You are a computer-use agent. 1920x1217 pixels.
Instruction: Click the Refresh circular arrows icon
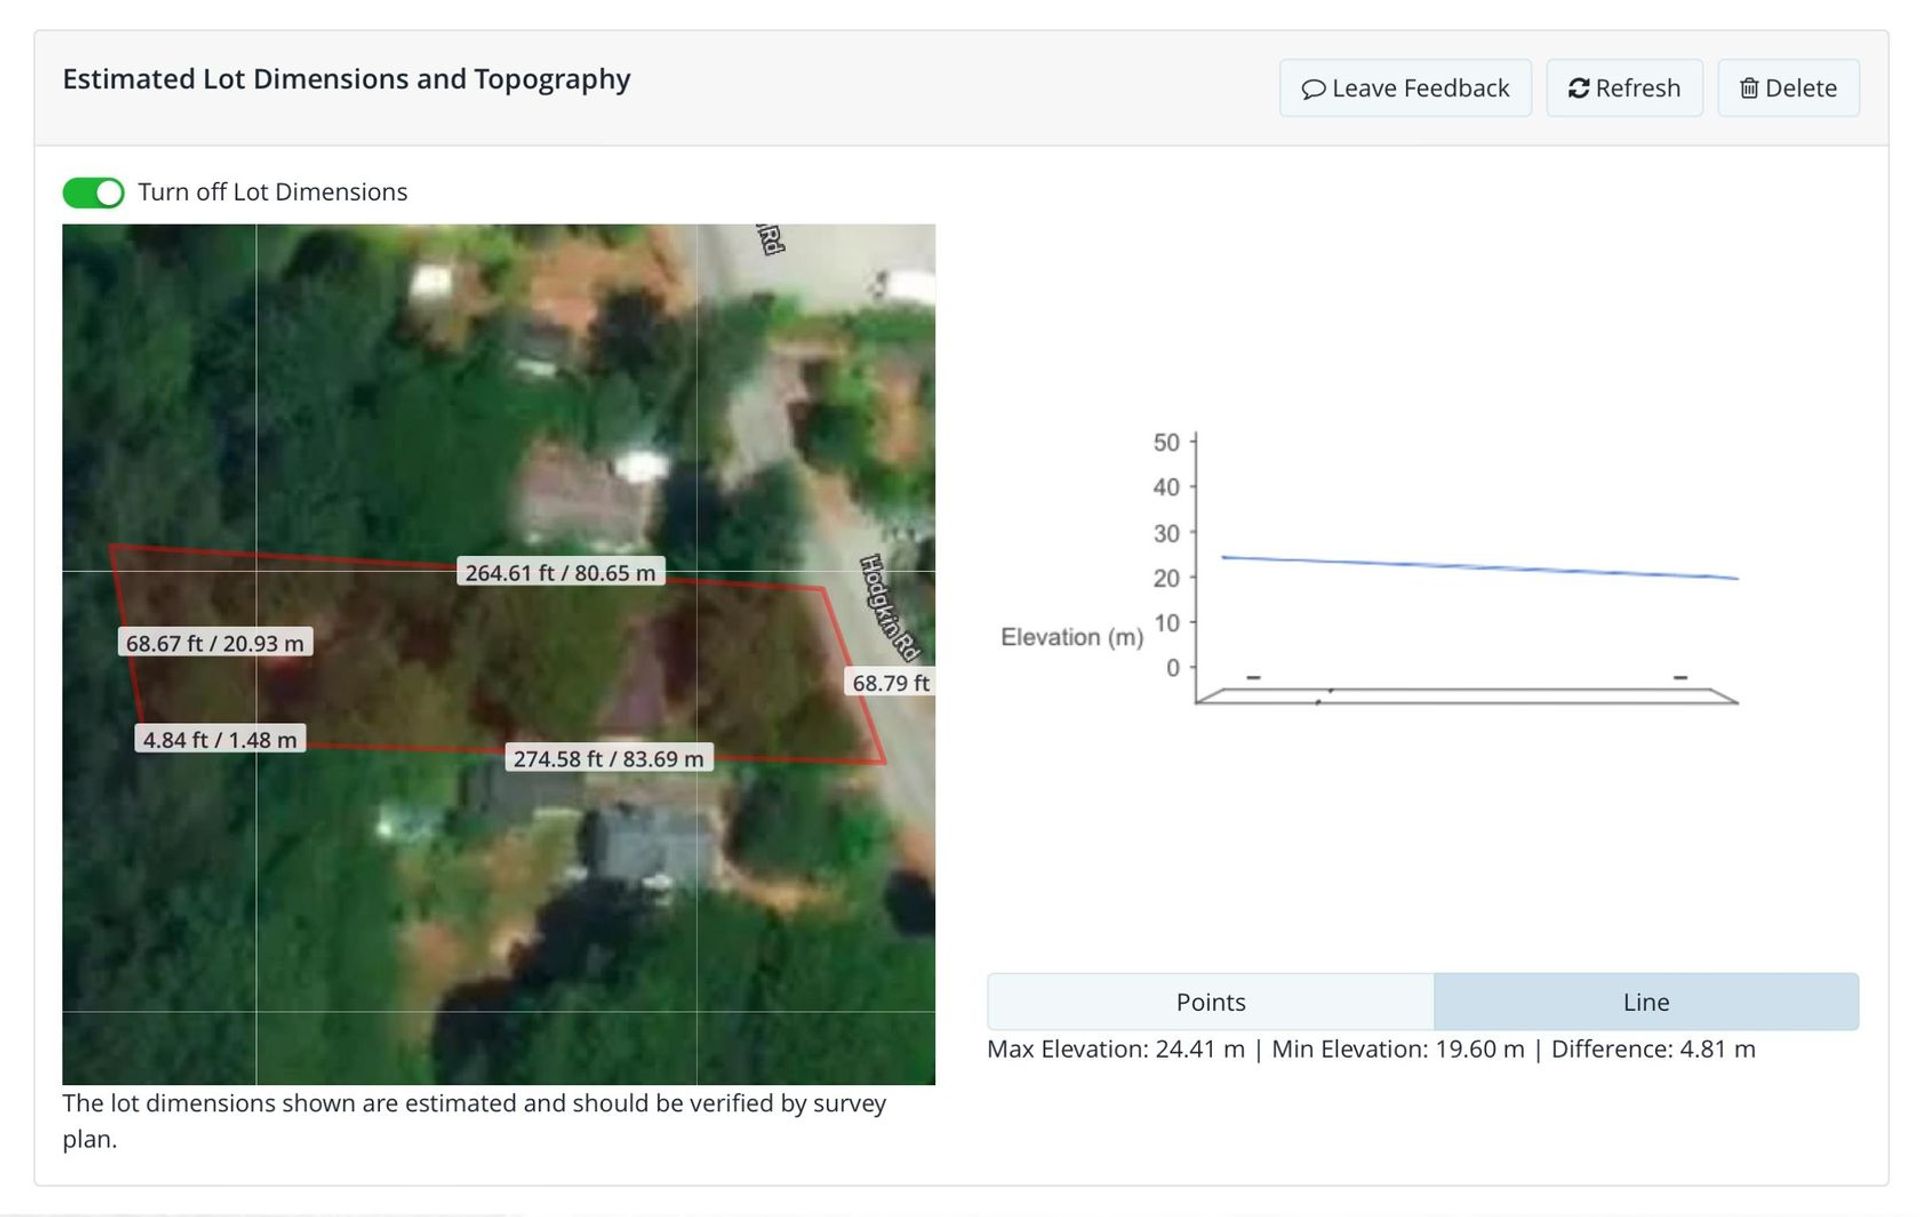tap(1578, 89)
